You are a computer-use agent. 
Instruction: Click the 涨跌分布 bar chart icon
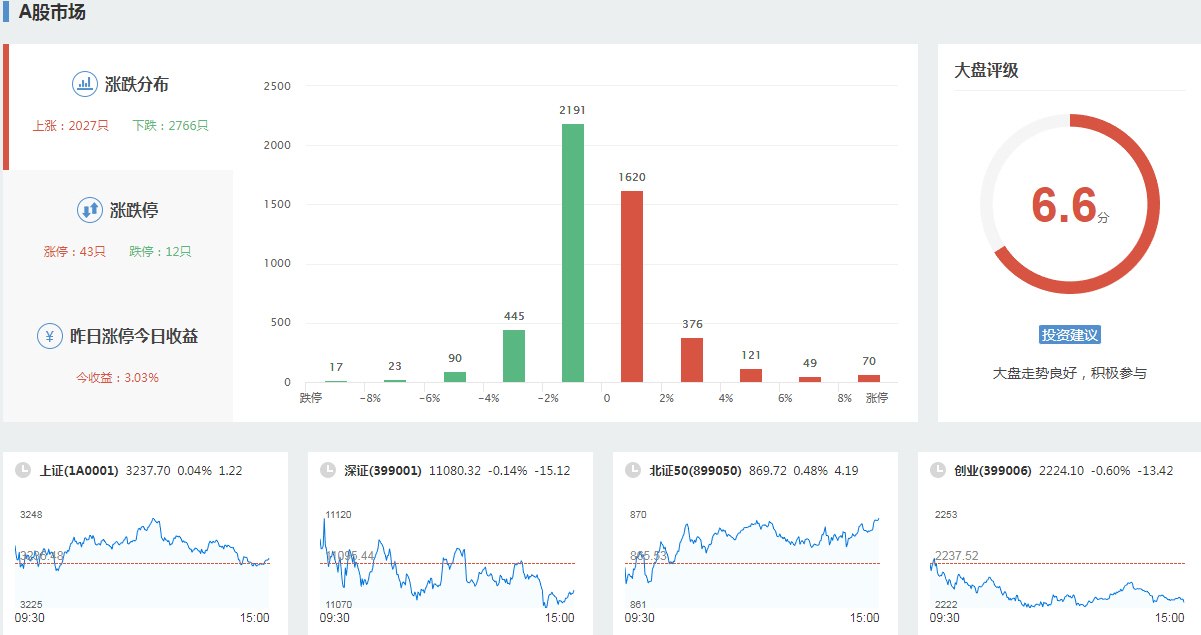[85, 84]
